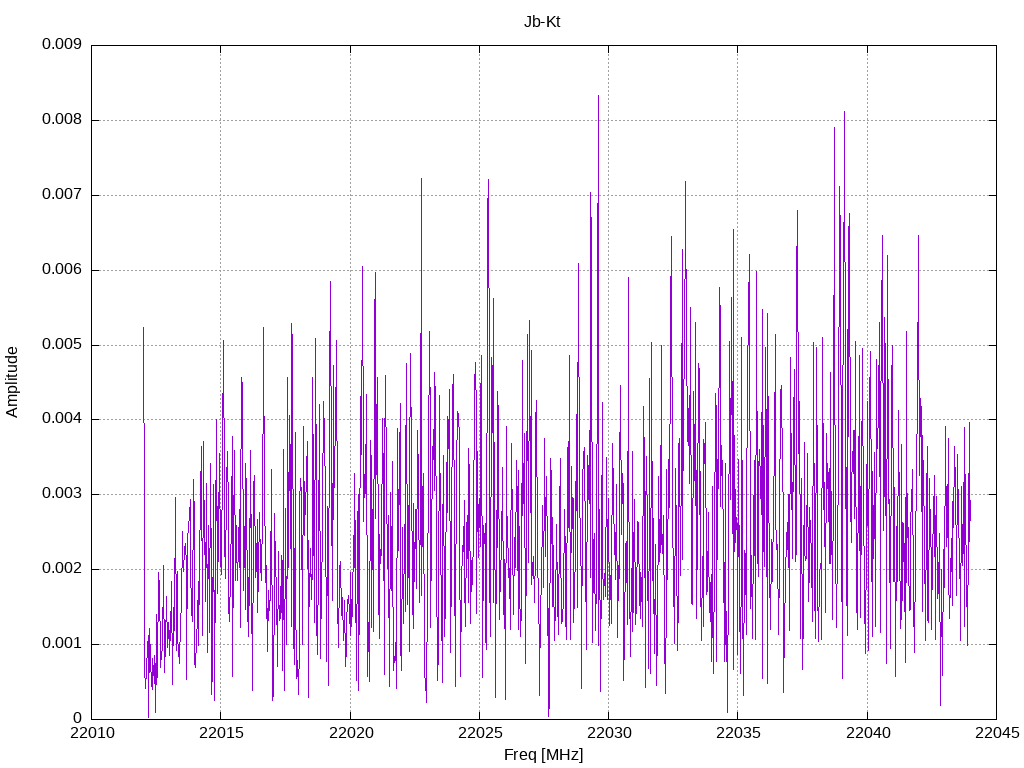Click y-axis tick label '0.002'
Screen dimensions: 1024x768
tap(62, 569)
